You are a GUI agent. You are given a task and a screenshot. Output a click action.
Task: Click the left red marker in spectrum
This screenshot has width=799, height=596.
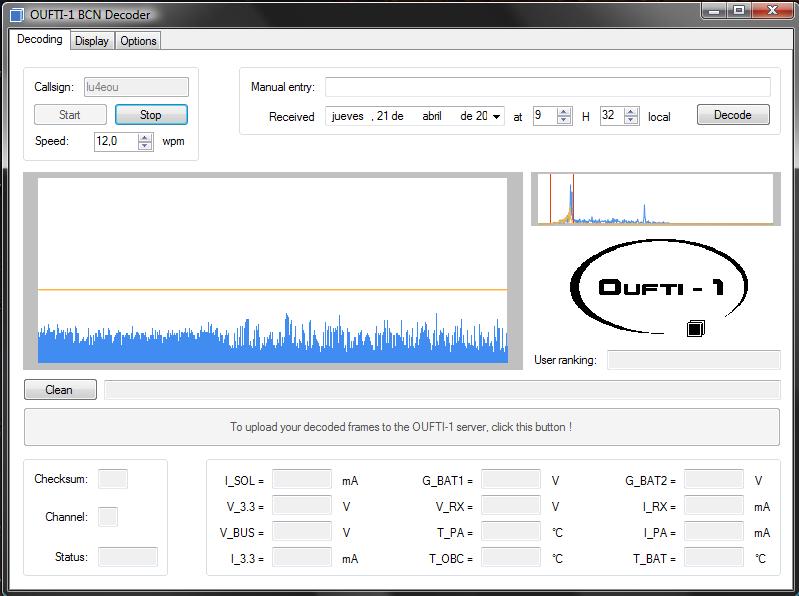coord(550,199)
